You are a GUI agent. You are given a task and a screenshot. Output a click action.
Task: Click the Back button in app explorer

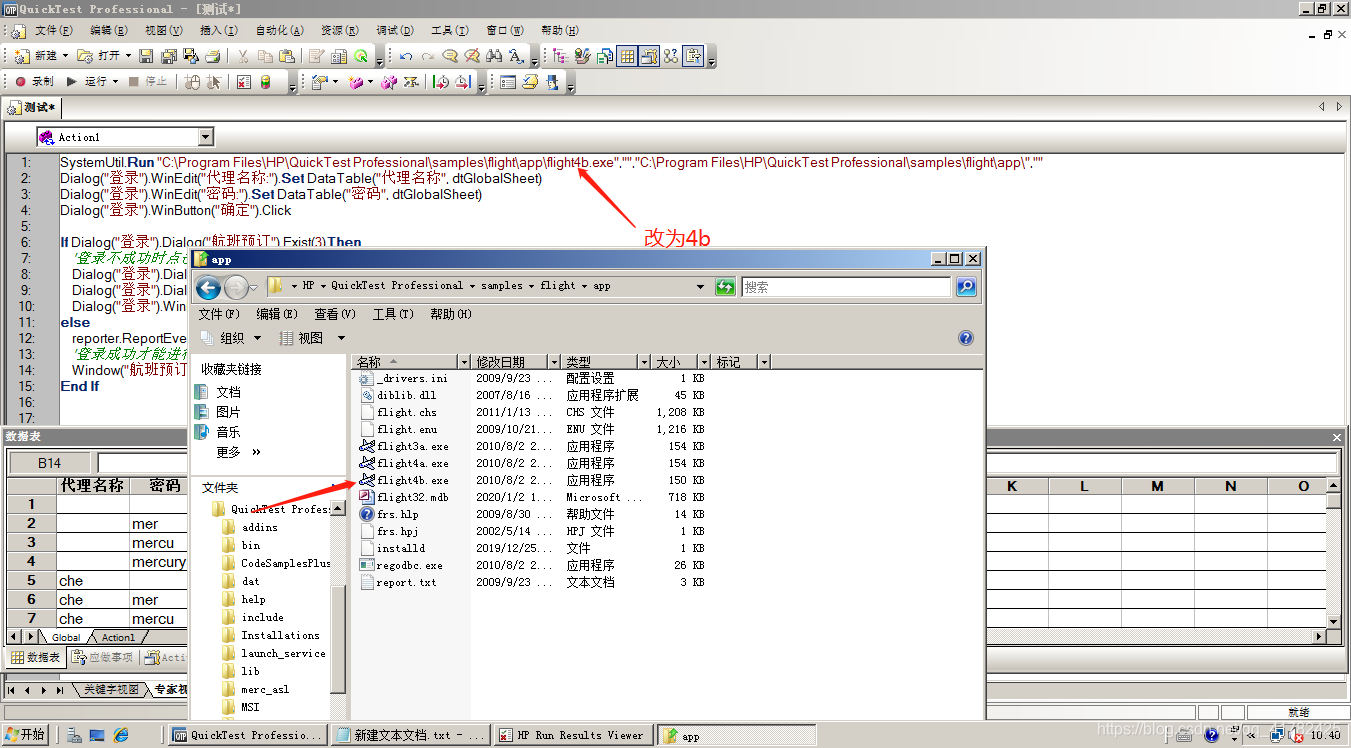point(208,288)
